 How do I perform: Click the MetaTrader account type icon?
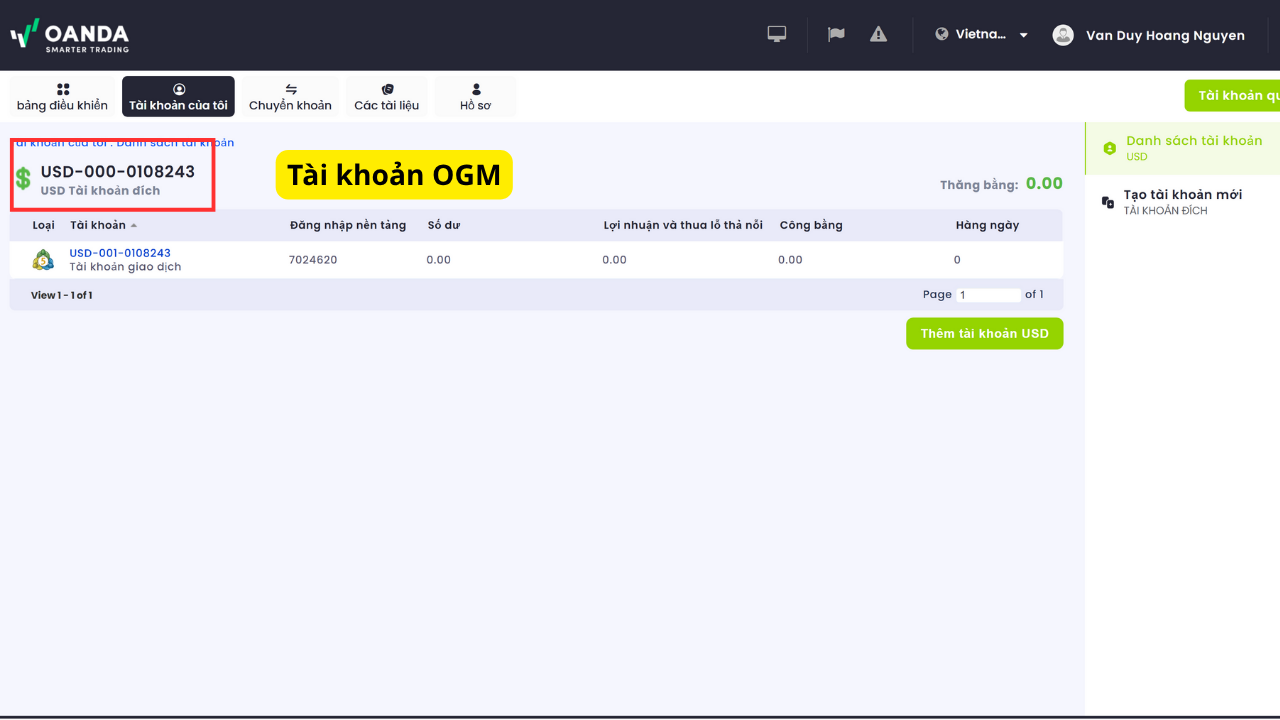click(43, 260)
